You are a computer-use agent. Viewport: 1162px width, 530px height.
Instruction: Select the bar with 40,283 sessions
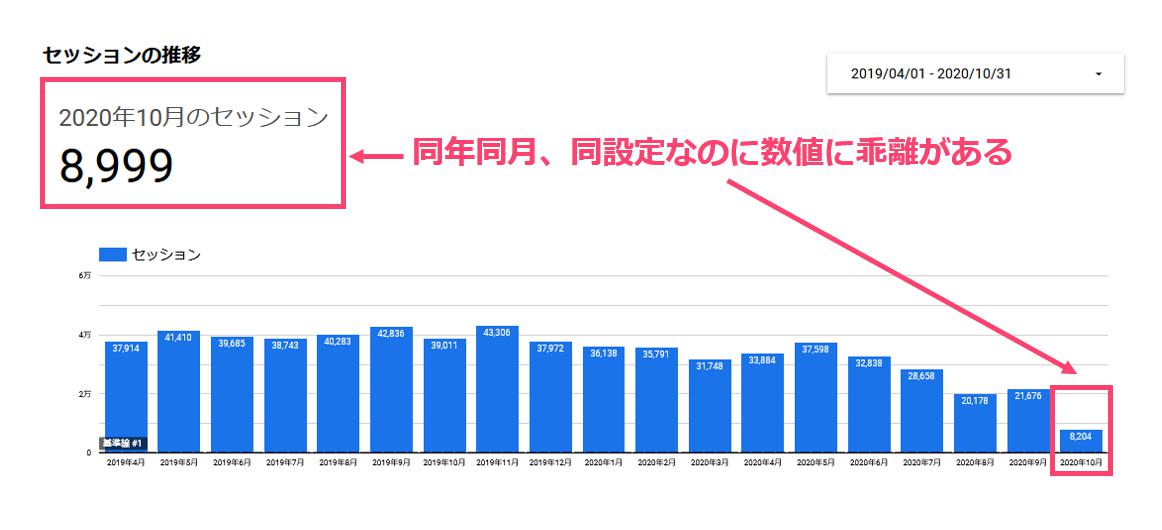click(x=338, y=394)
